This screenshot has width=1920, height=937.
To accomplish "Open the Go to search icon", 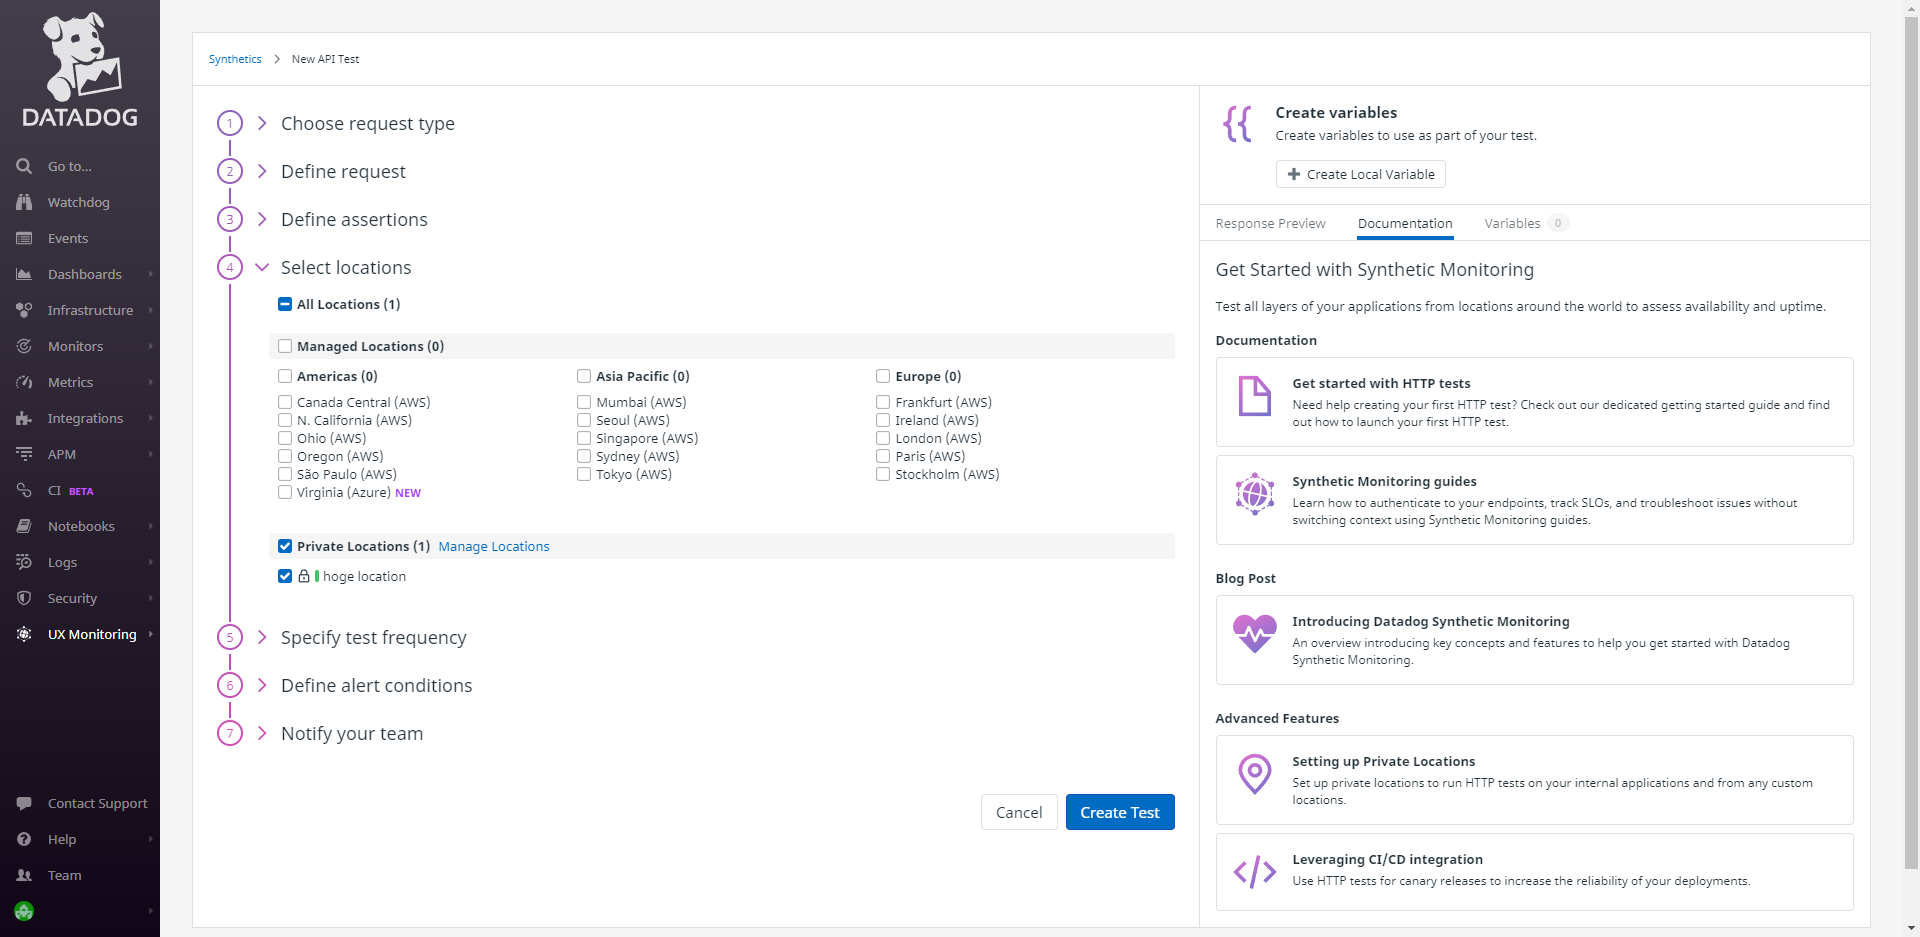I will 24,166.
